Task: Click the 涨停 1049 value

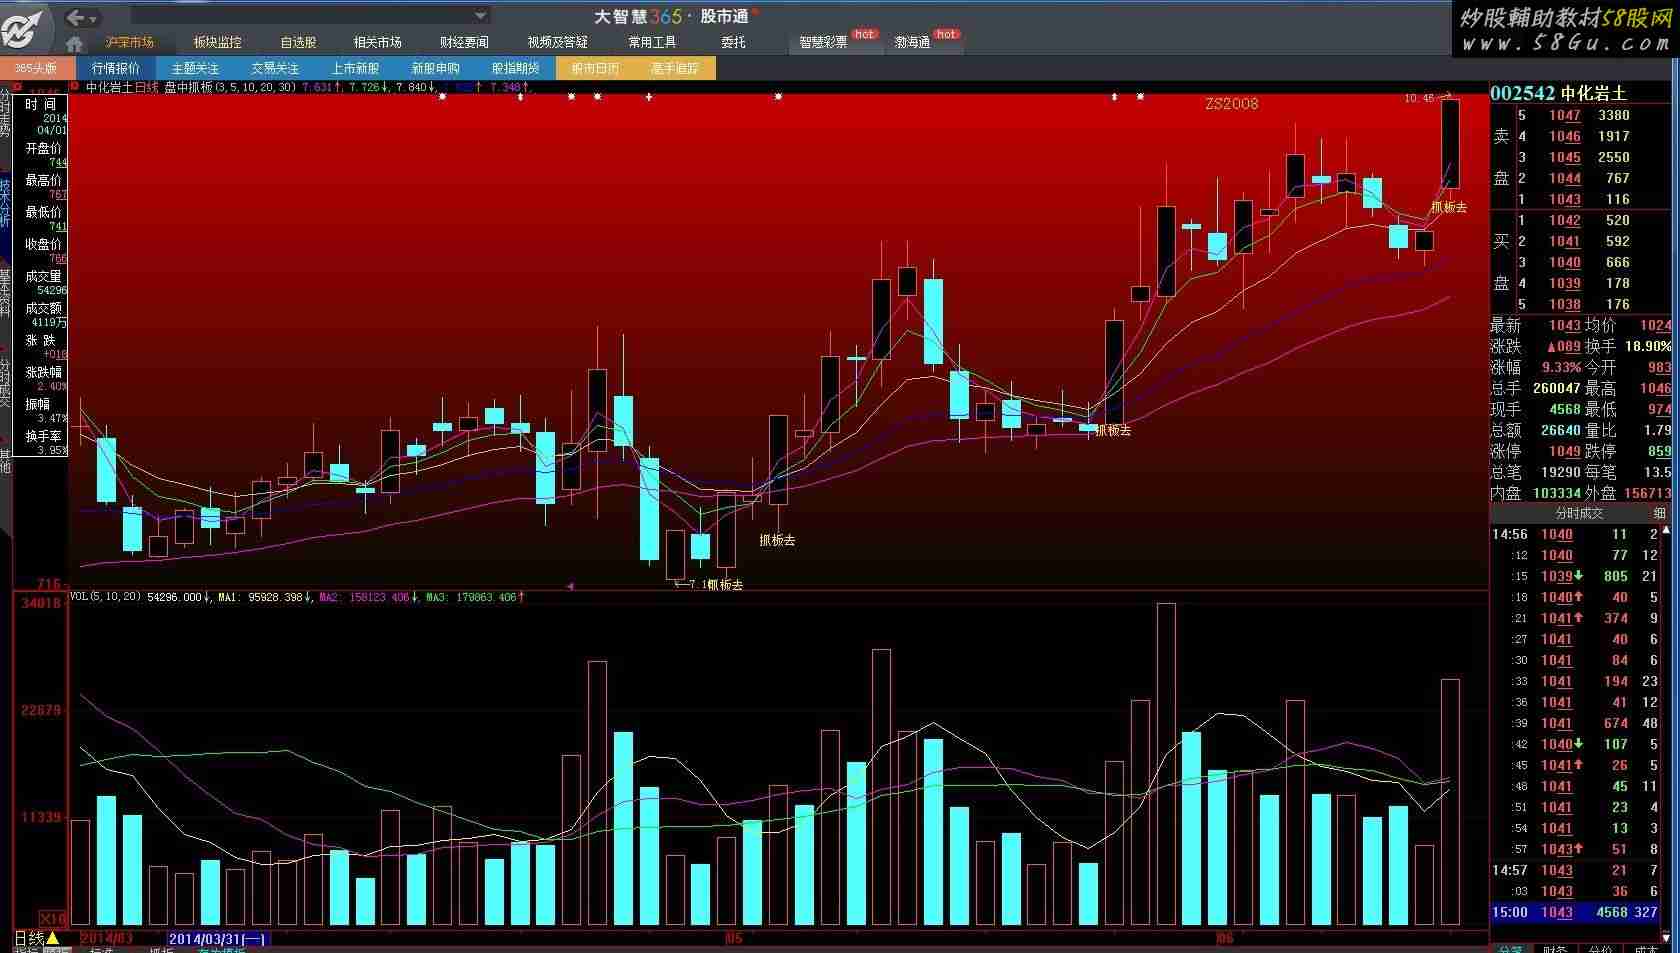Action: click(1564, 451)
